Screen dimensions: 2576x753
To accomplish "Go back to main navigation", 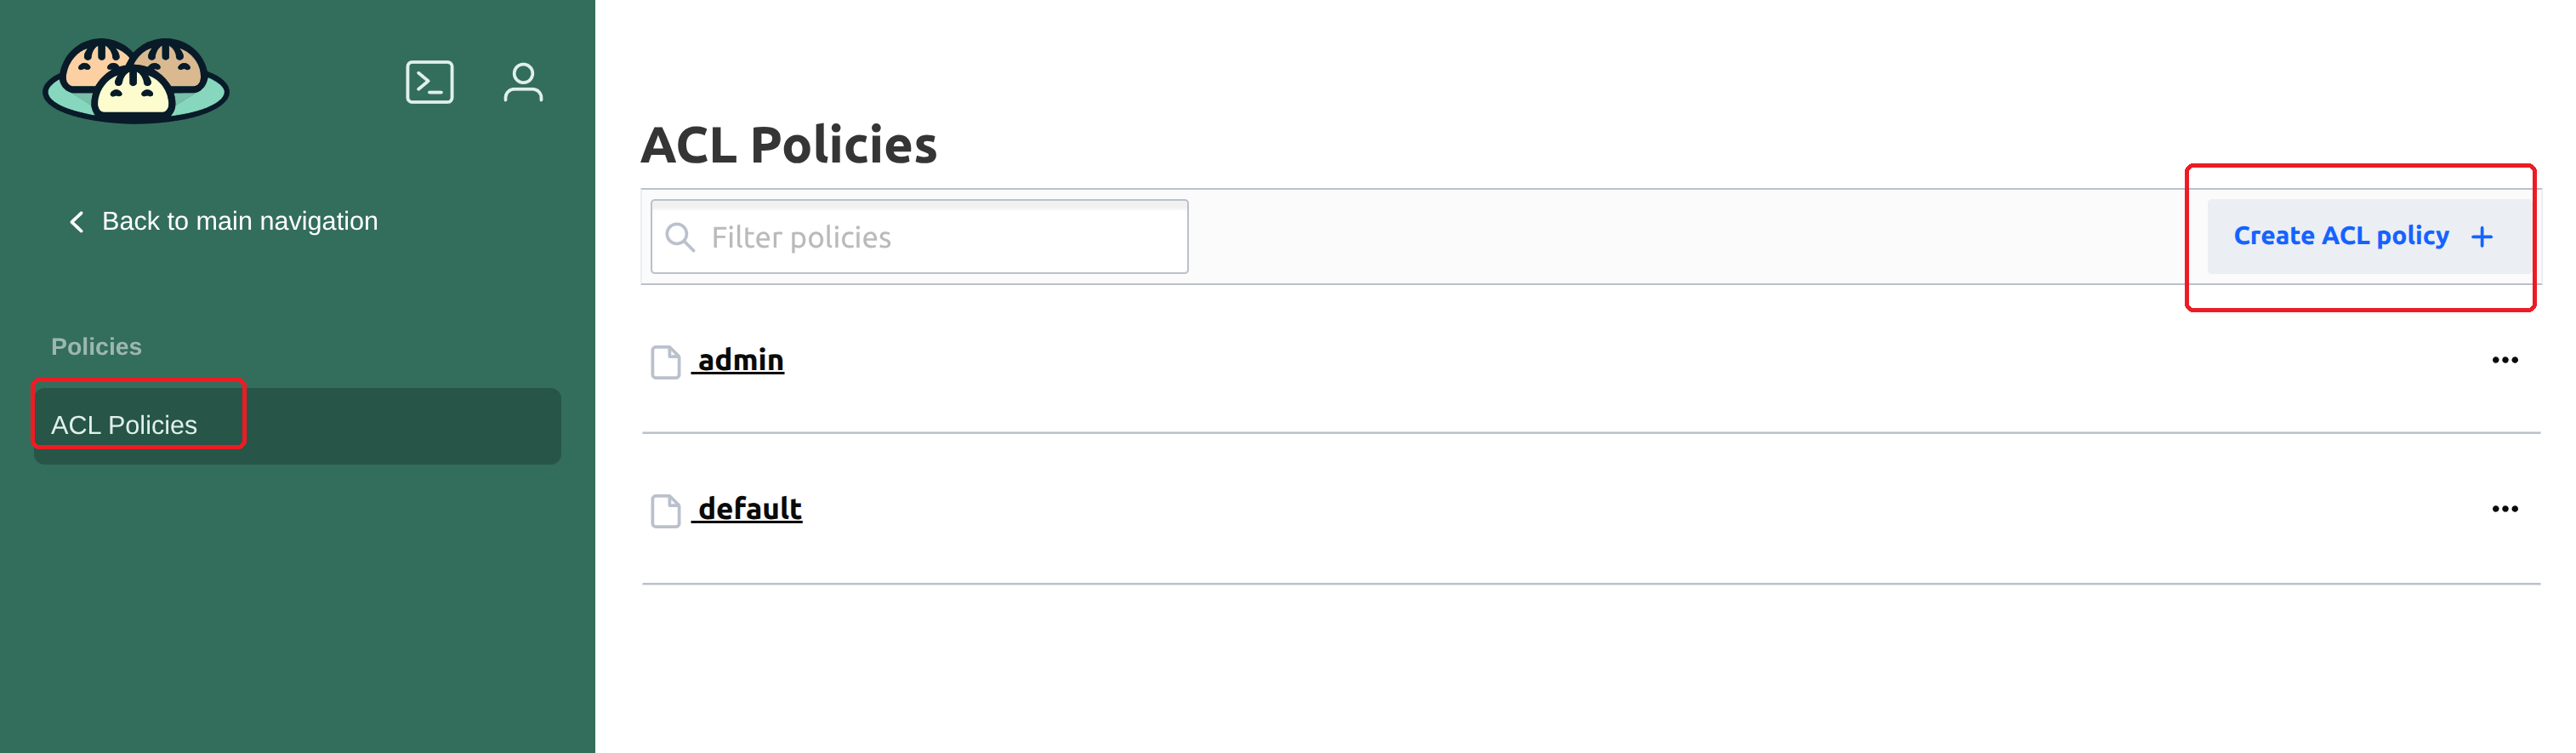I will [239, 221].
